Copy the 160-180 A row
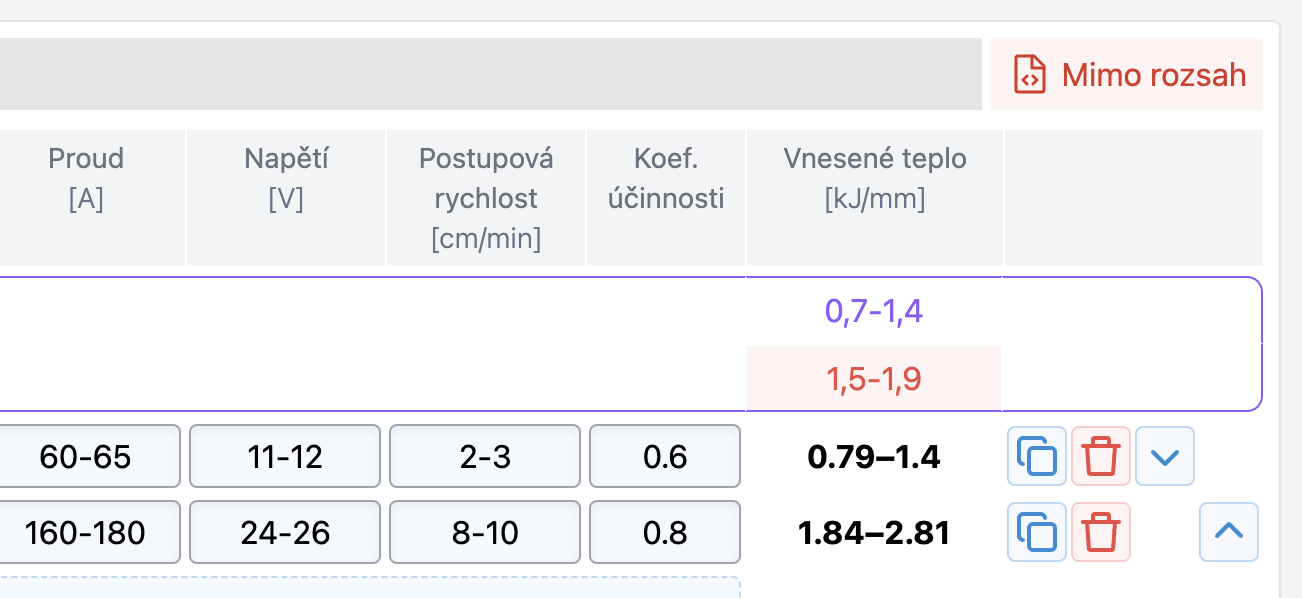Viewport: 1302px width, 598px height. [x=1037, y=531]
